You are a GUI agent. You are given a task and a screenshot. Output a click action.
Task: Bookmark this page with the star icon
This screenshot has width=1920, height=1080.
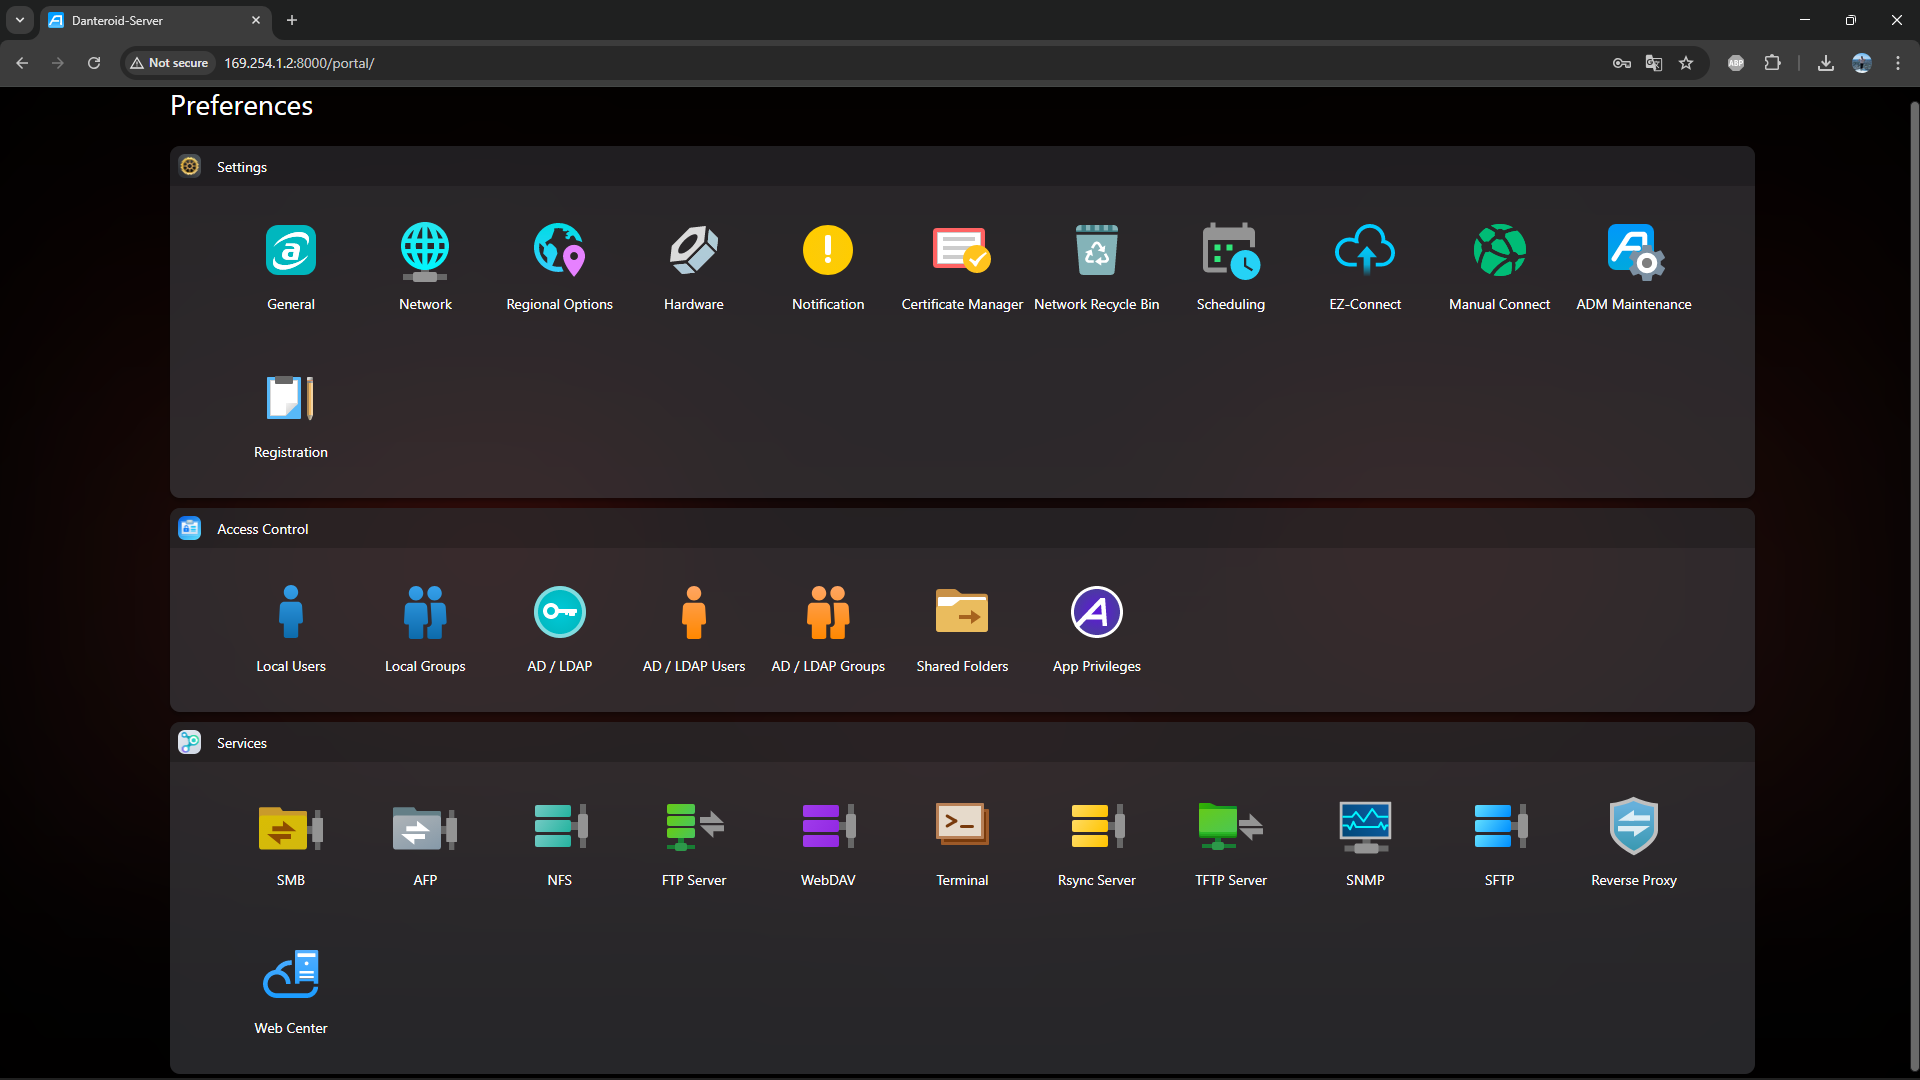pyautogui.click(x=1686, y=63)
